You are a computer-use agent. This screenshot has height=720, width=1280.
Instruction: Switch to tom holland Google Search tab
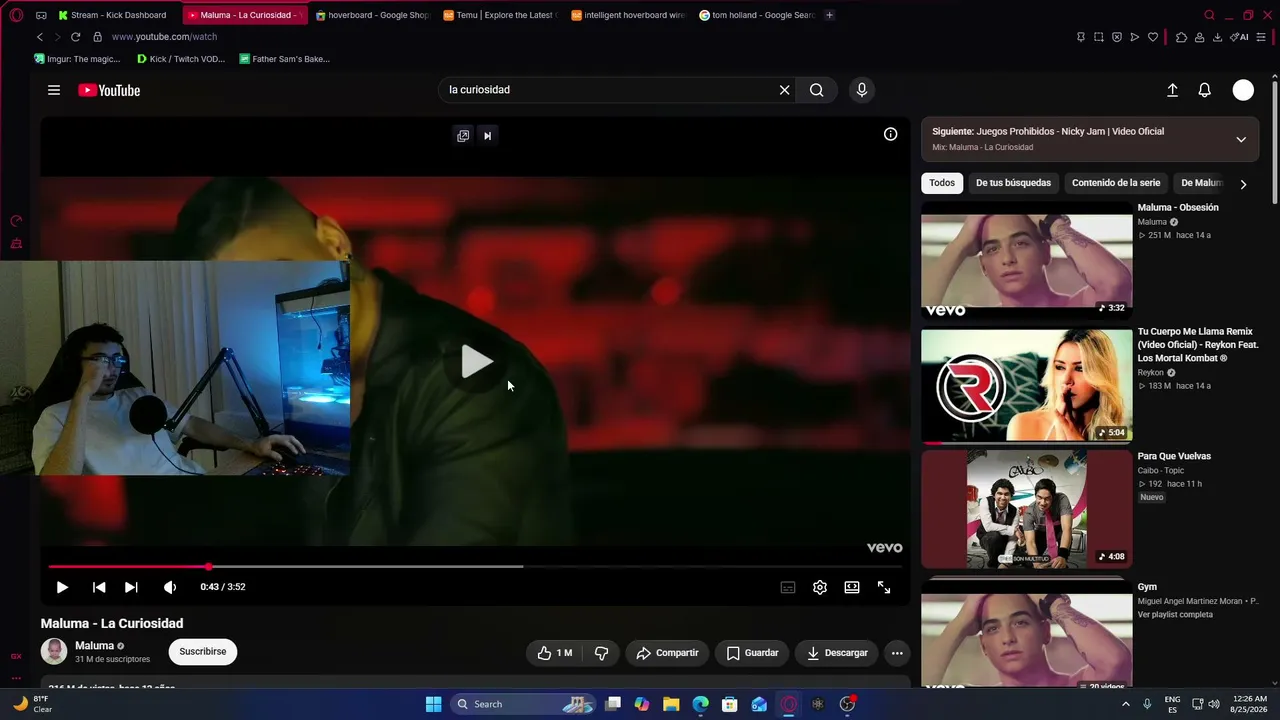click(x=757, y=15)
